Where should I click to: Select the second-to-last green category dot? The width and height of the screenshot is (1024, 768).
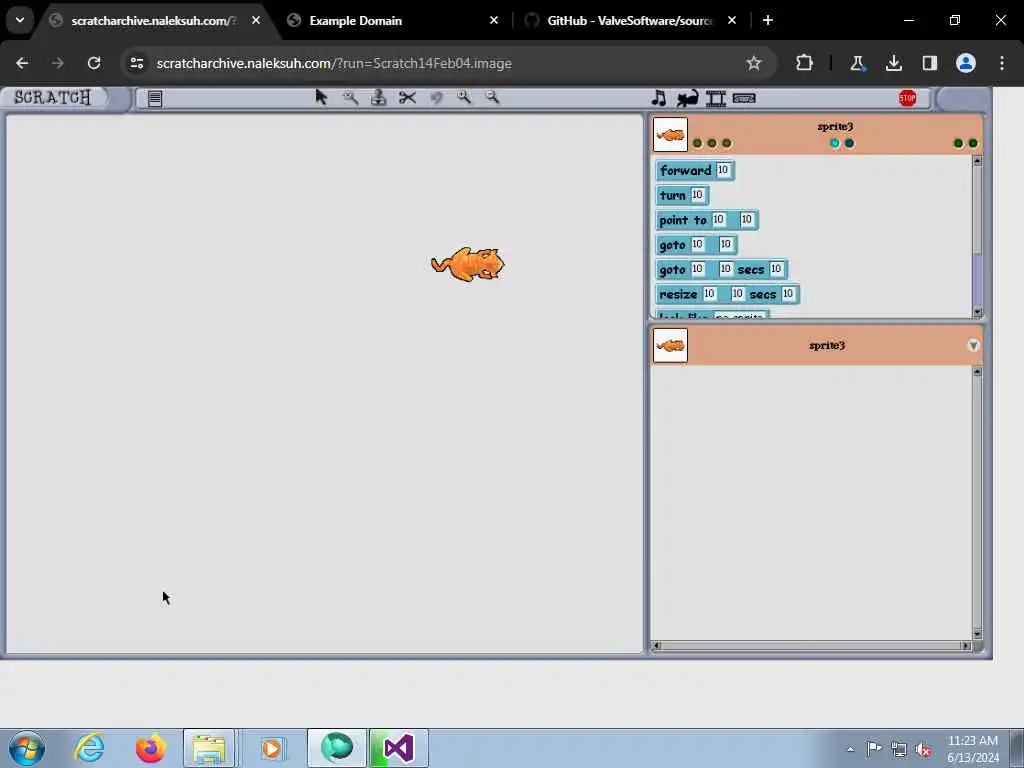pyautogui.click(x=958, y=143)
